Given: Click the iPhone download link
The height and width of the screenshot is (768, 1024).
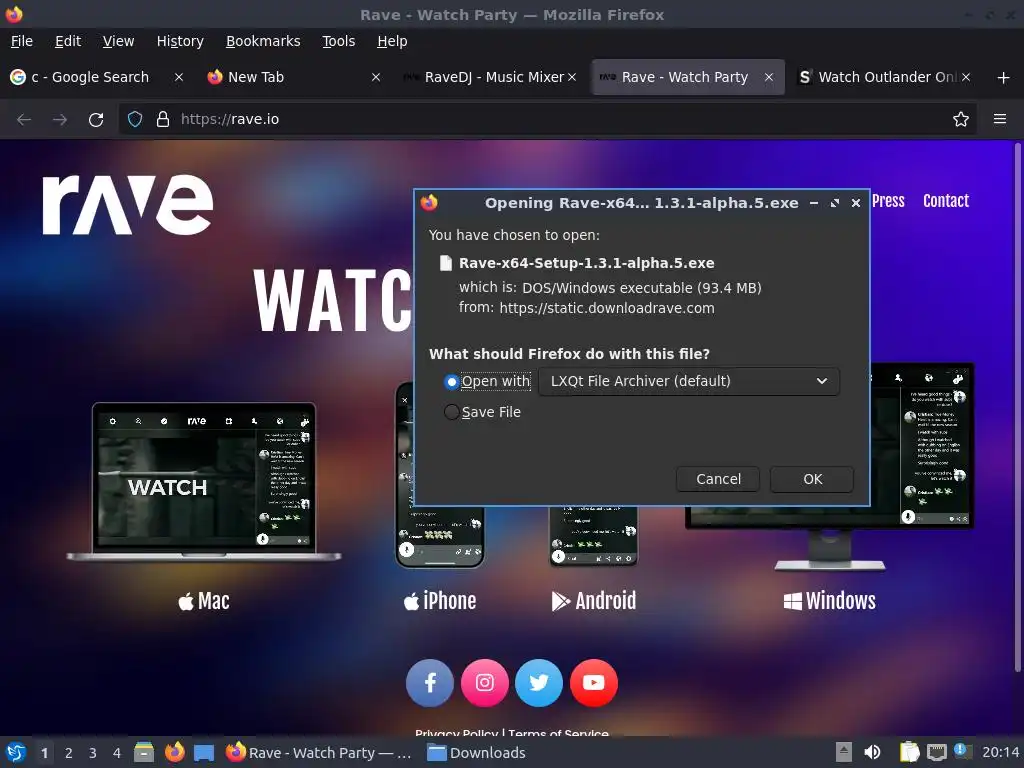Looking at the screenshot, I should coord(440,601).
